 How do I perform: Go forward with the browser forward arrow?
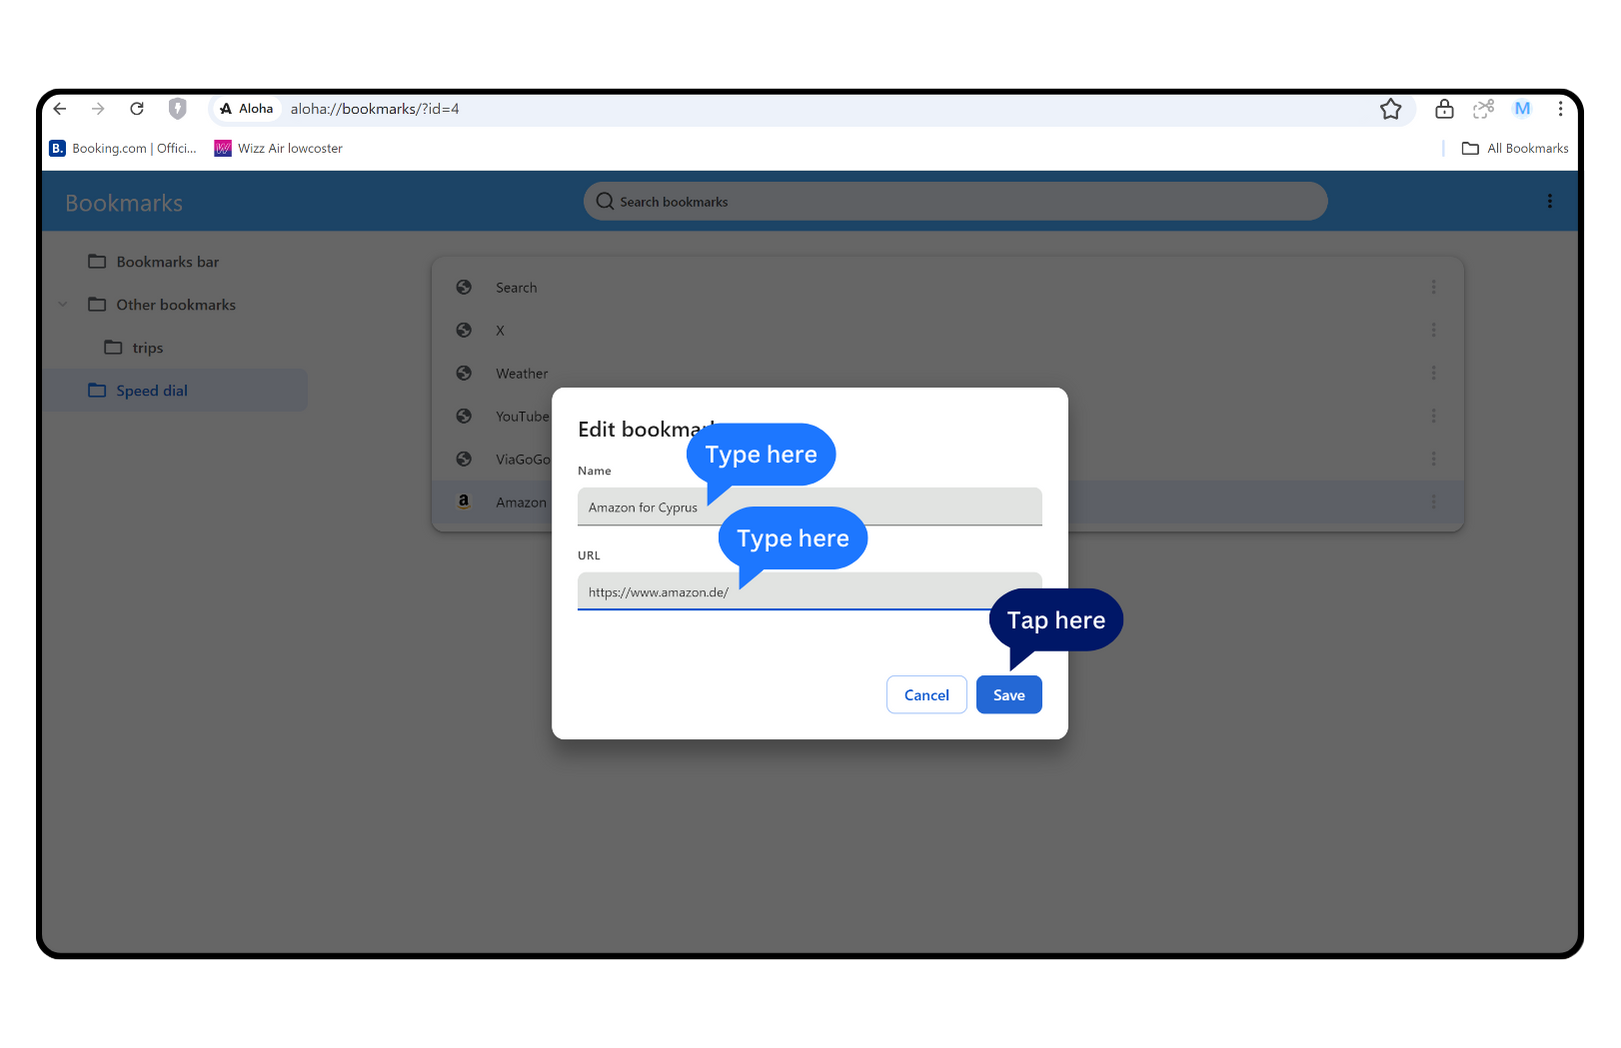tap(98, 109)
